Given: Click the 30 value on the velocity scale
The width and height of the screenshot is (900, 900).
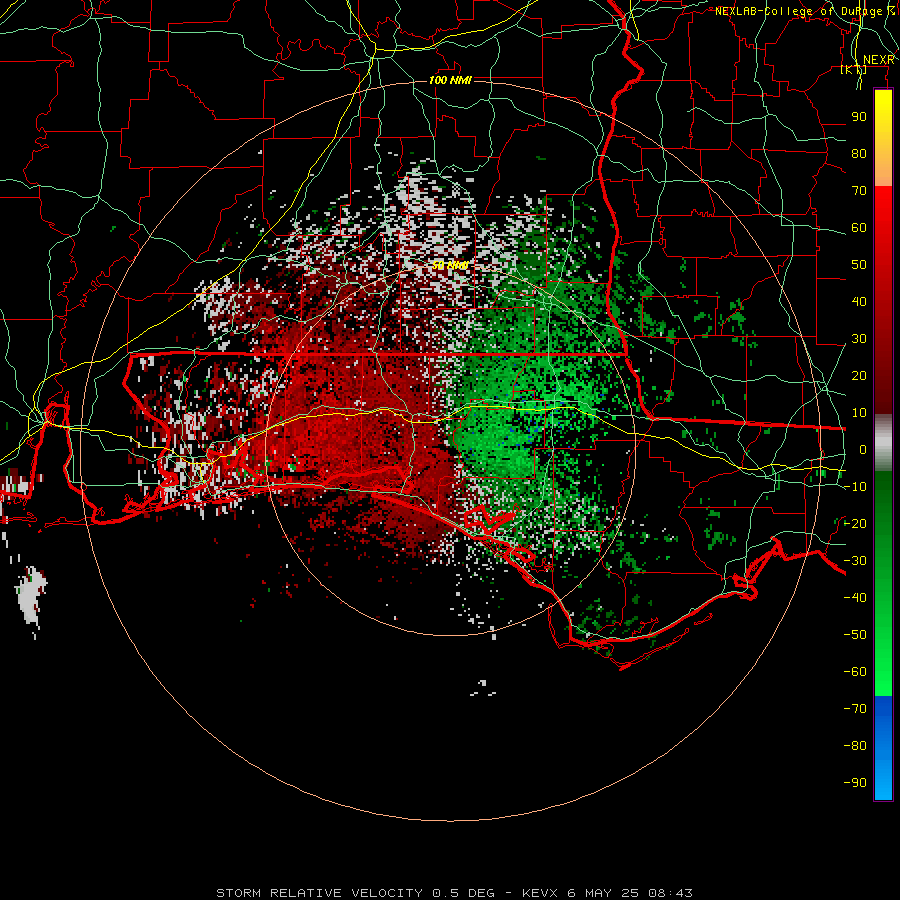Looking at the screenshot, I should 859,339.
